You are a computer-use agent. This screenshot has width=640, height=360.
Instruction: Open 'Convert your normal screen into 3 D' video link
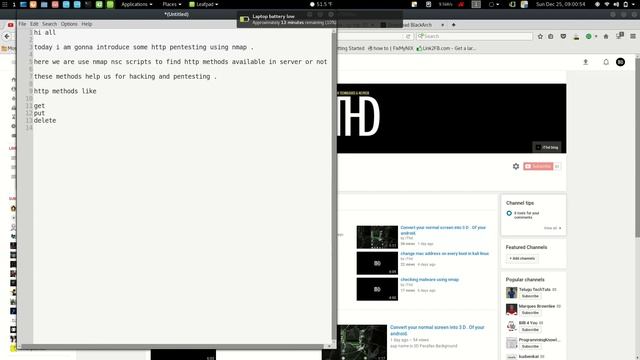443,230
